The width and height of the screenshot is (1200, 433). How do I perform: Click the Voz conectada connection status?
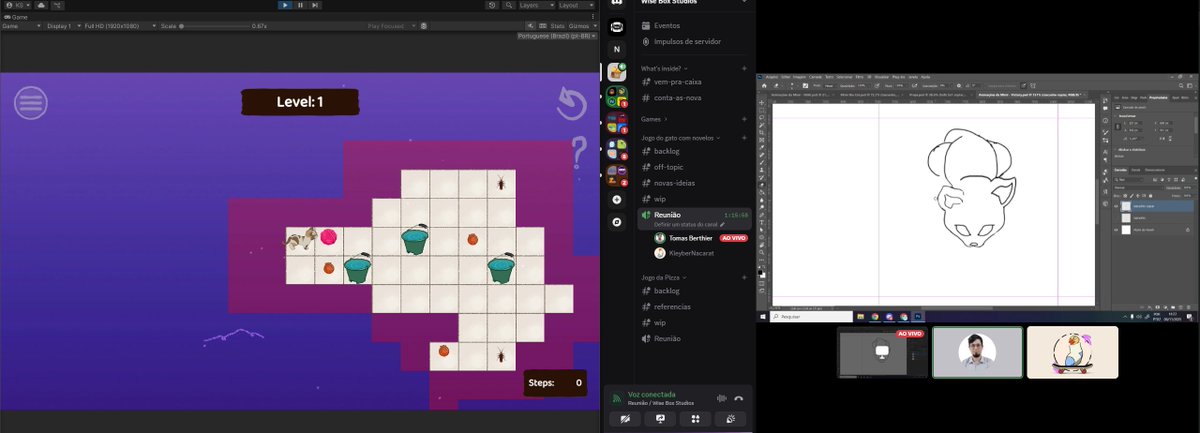coord(651,394)
